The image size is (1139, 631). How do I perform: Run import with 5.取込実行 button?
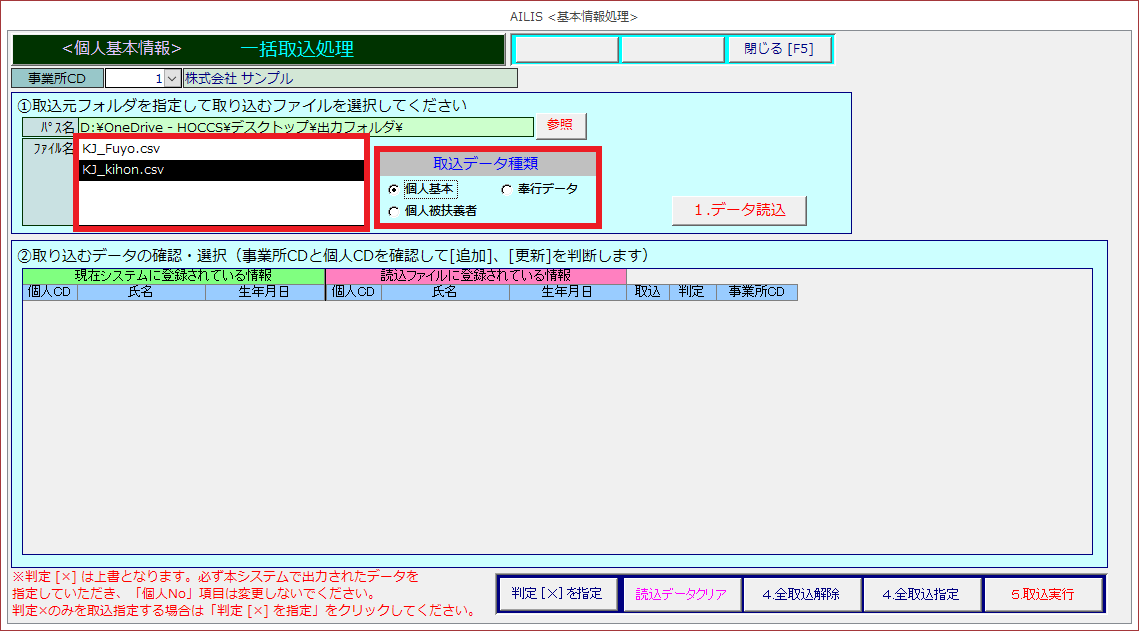pyautogui.click(x=1042, y=594)
